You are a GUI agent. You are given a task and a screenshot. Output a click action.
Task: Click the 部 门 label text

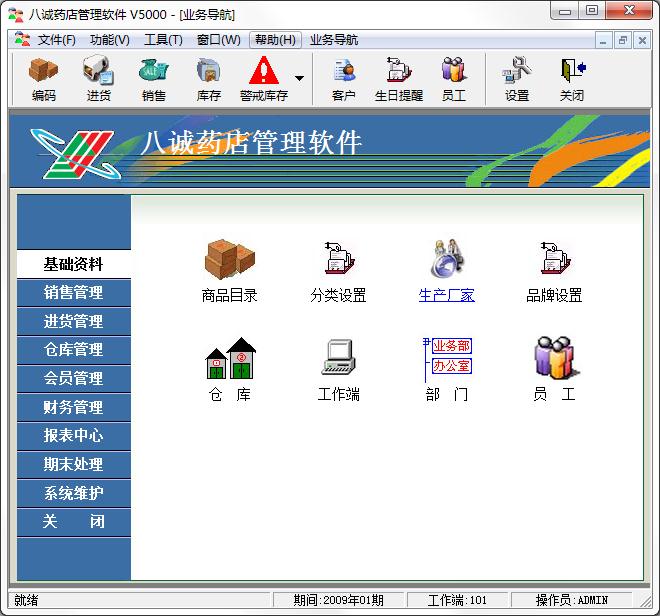coord(447,394)
